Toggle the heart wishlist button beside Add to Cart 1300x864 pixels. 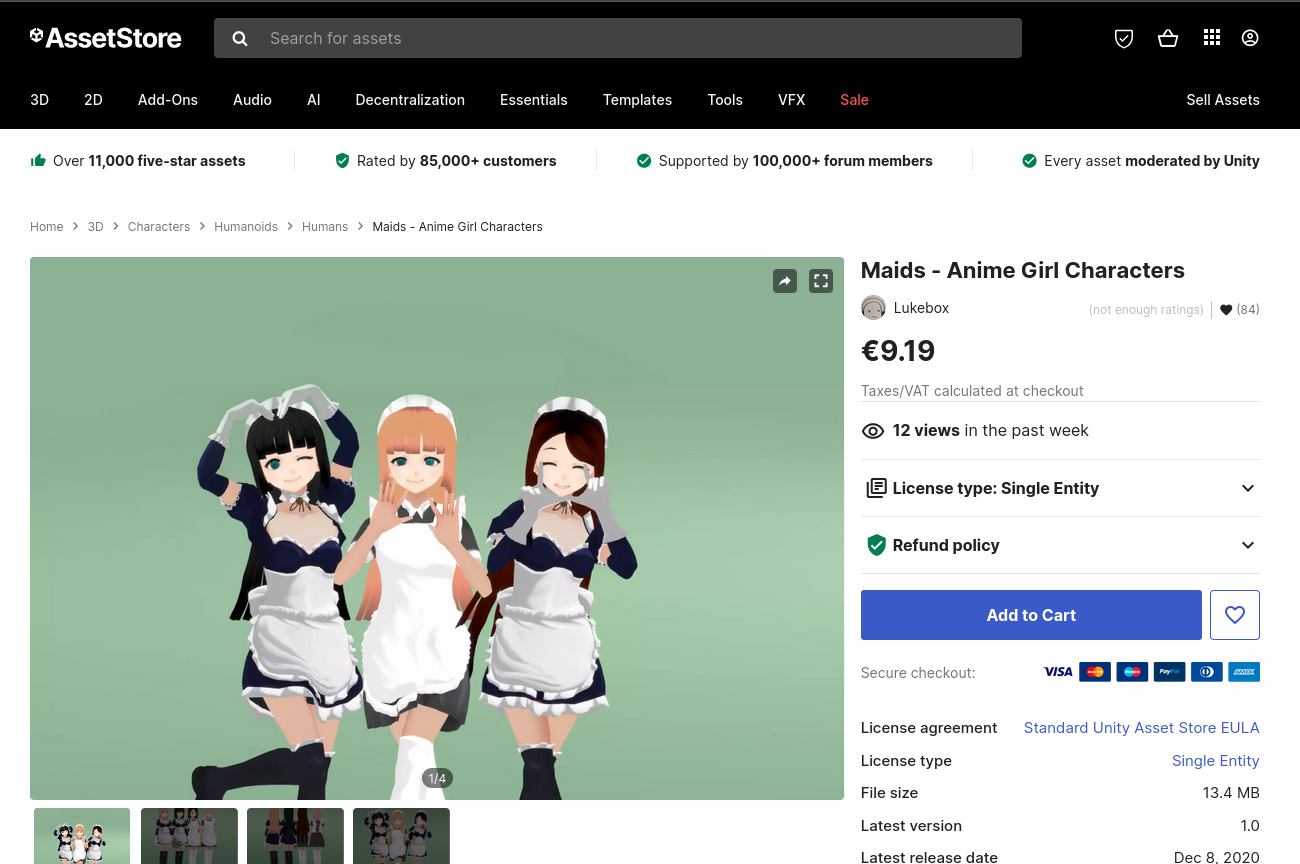(1235, 615)
